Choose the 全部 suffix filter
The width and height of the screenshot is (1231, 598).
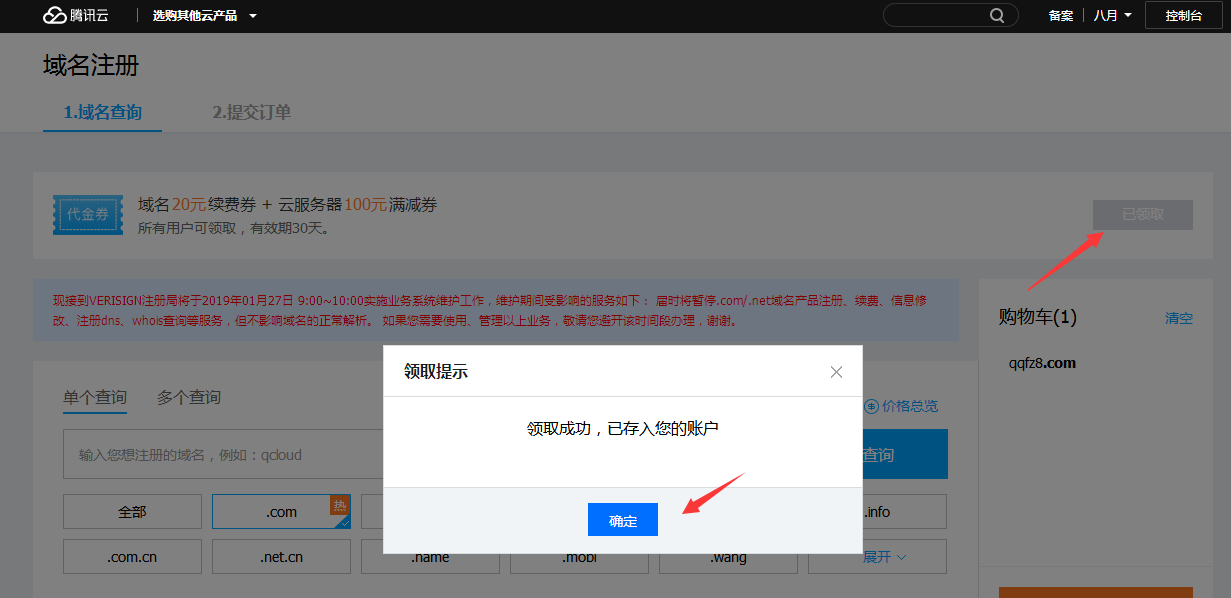[132, 512]
